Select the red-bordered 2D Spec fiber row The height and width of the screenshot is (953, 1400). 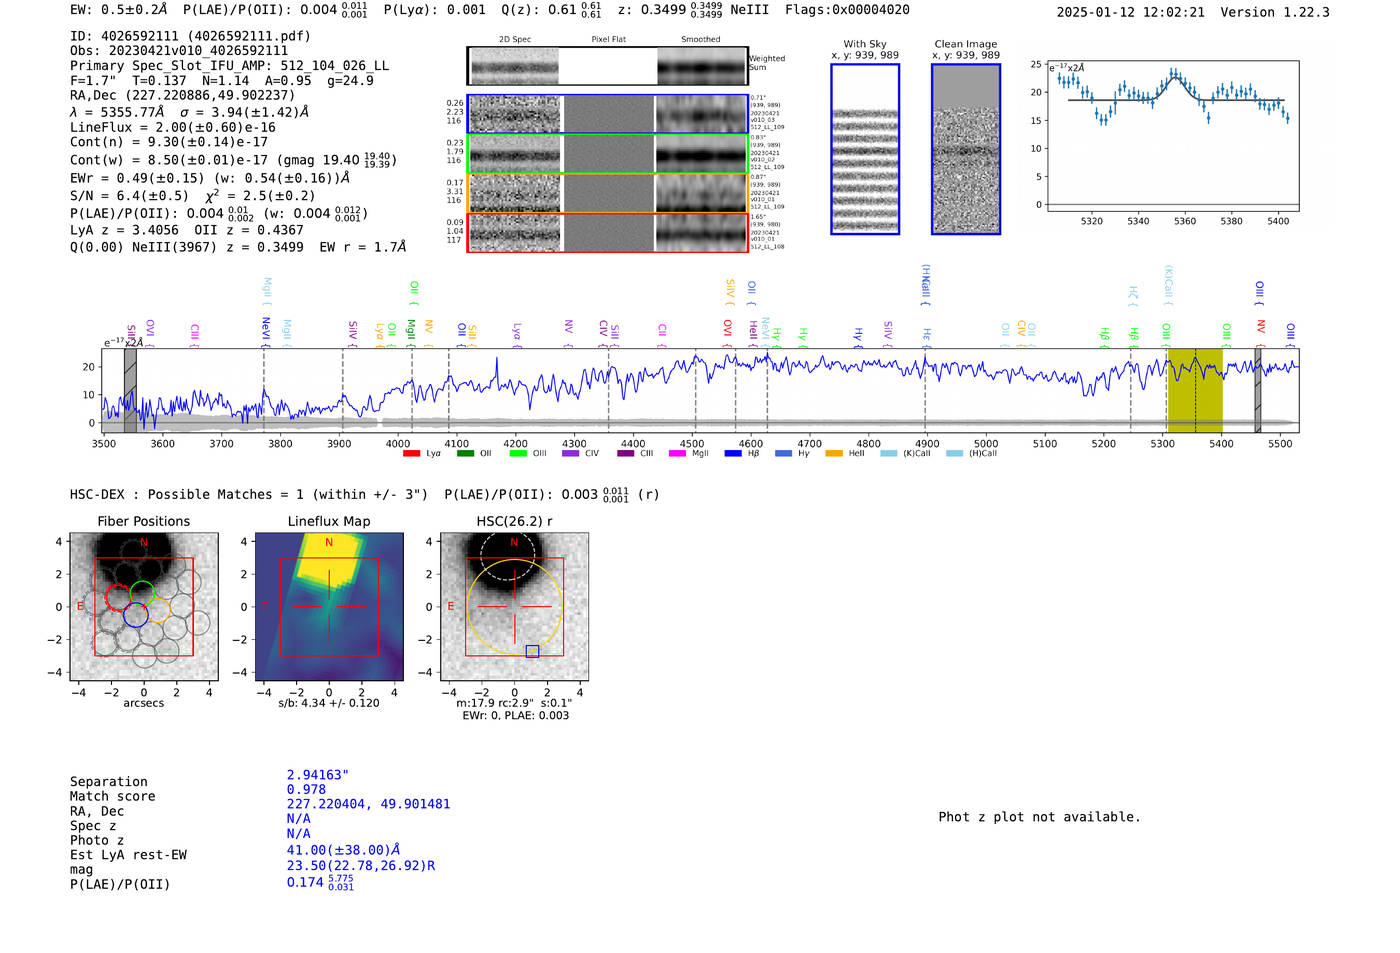pyautogui.click(x=515, y=232)
